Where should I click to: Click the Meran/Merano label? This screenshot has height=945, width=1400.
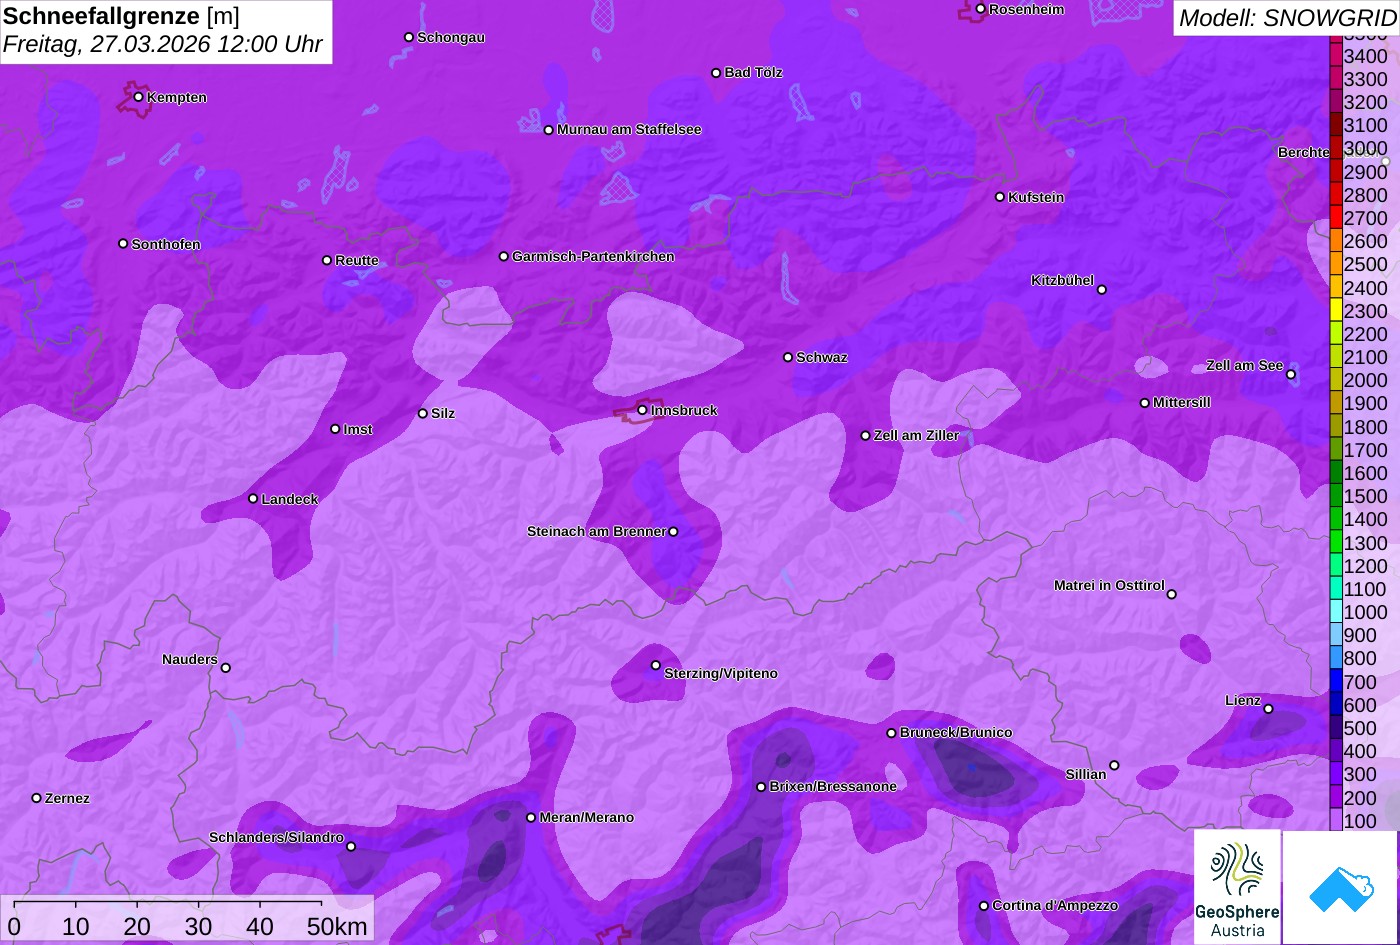coord(587,818)
